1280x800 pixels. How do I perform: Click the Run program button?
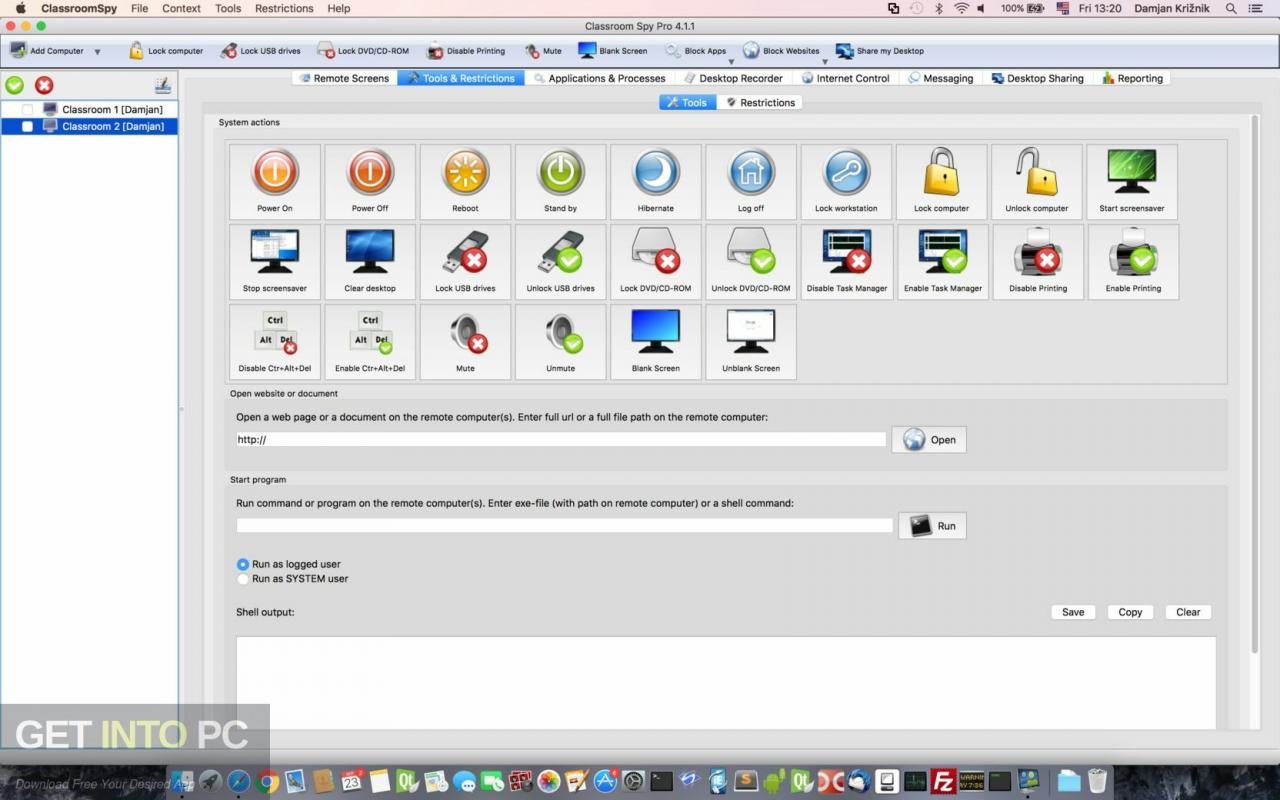932,526
